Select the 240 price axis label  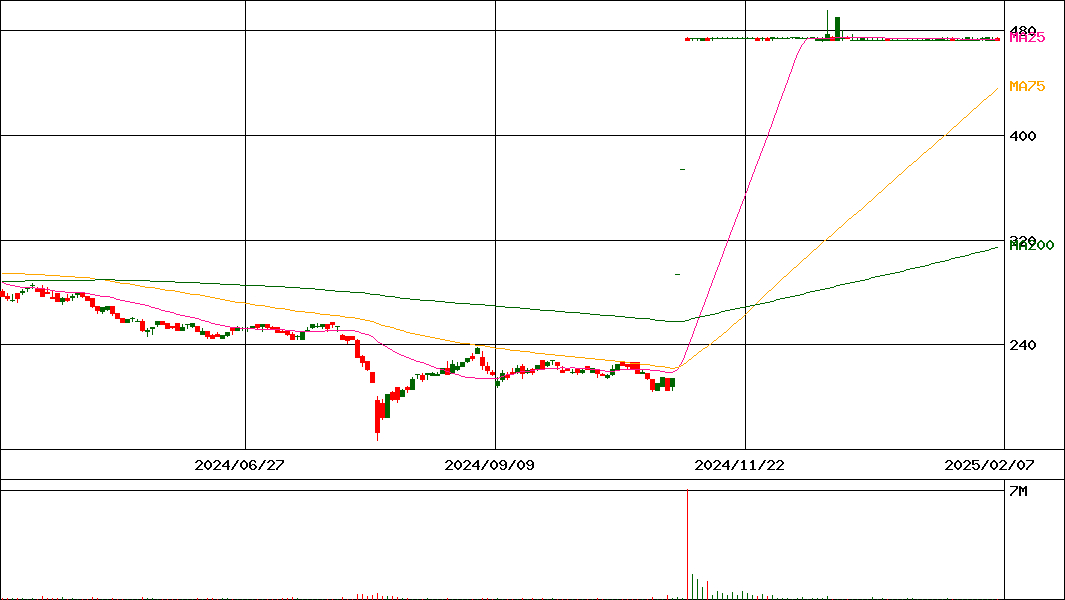[x=1023, y=345]
